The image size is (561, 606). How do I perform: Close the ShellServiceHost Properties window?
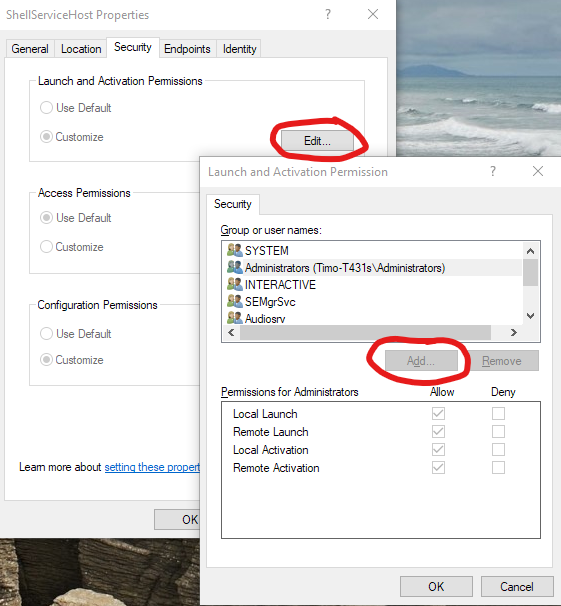click(373, 14)
